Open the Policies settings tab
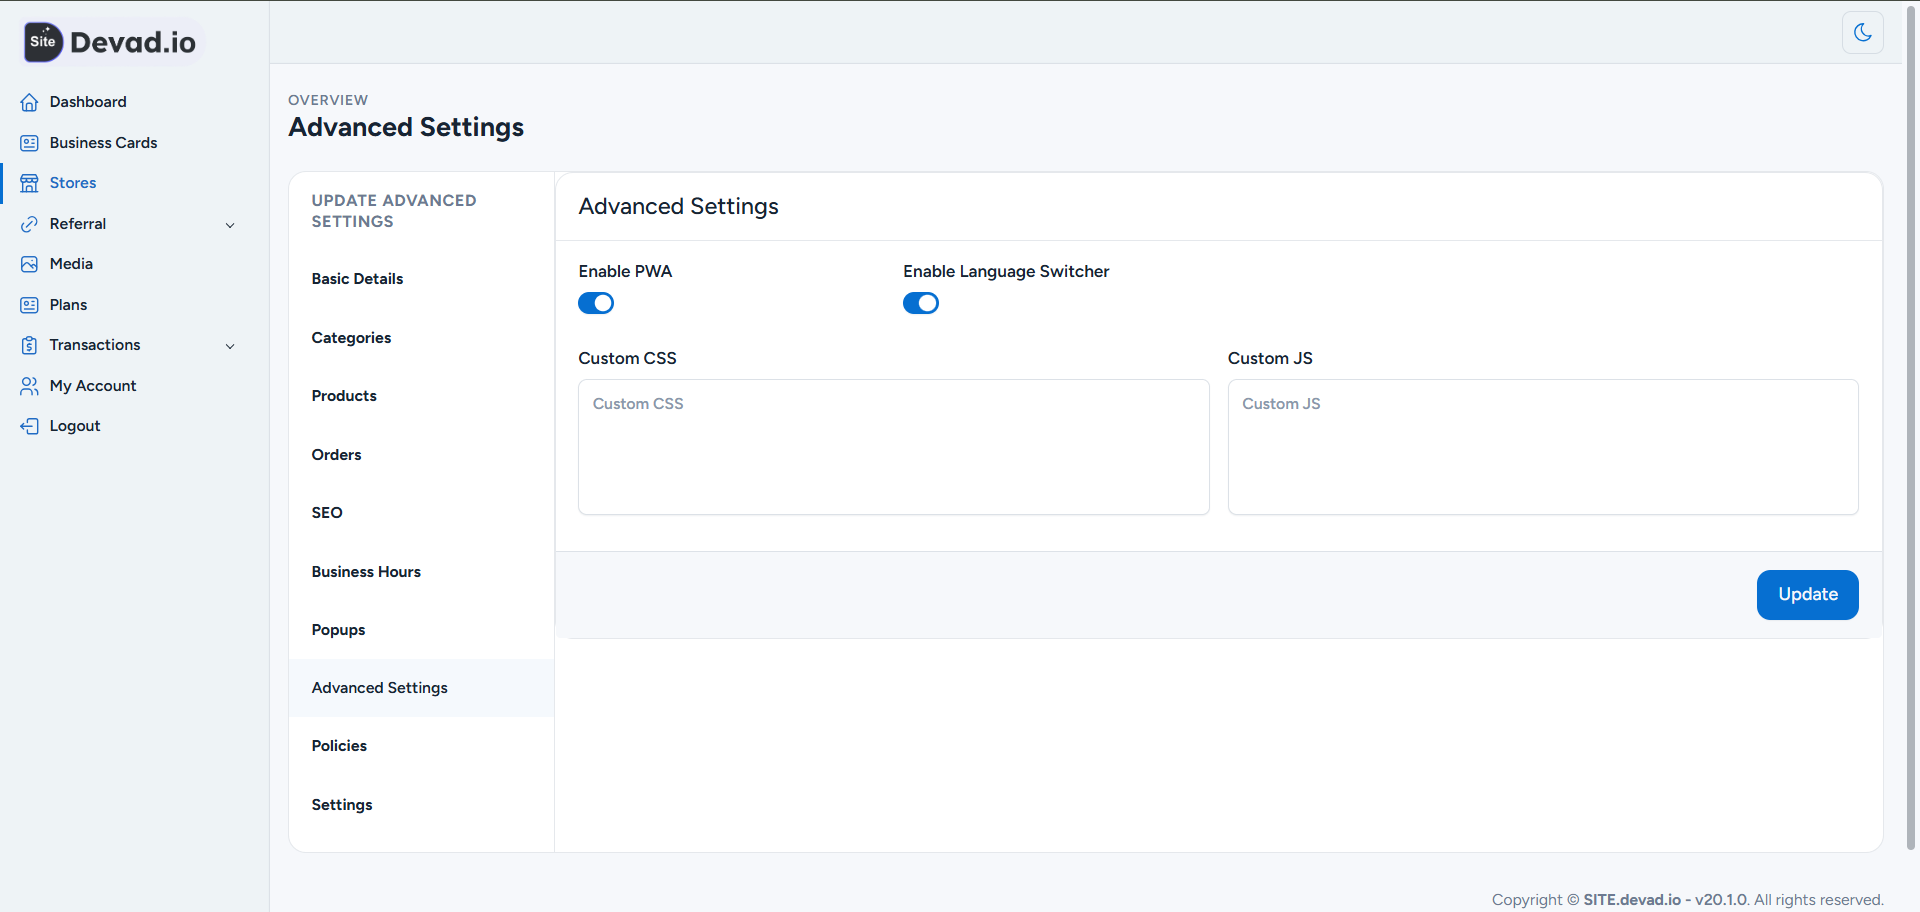 click(x=338, y=745)
